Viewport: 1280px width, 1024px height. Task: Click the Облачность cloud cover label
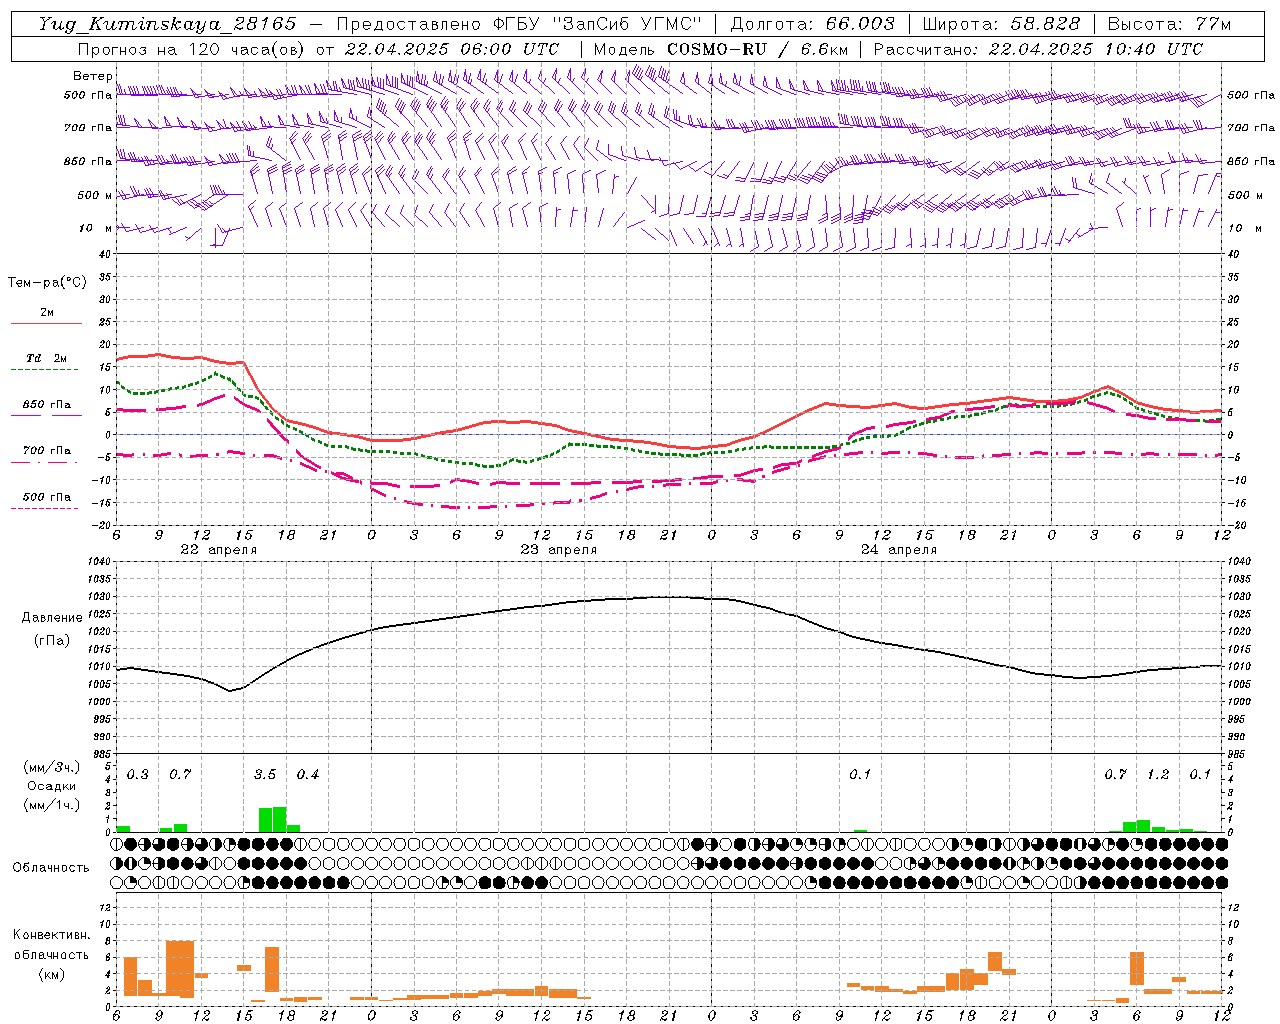[x=51, y=868]
